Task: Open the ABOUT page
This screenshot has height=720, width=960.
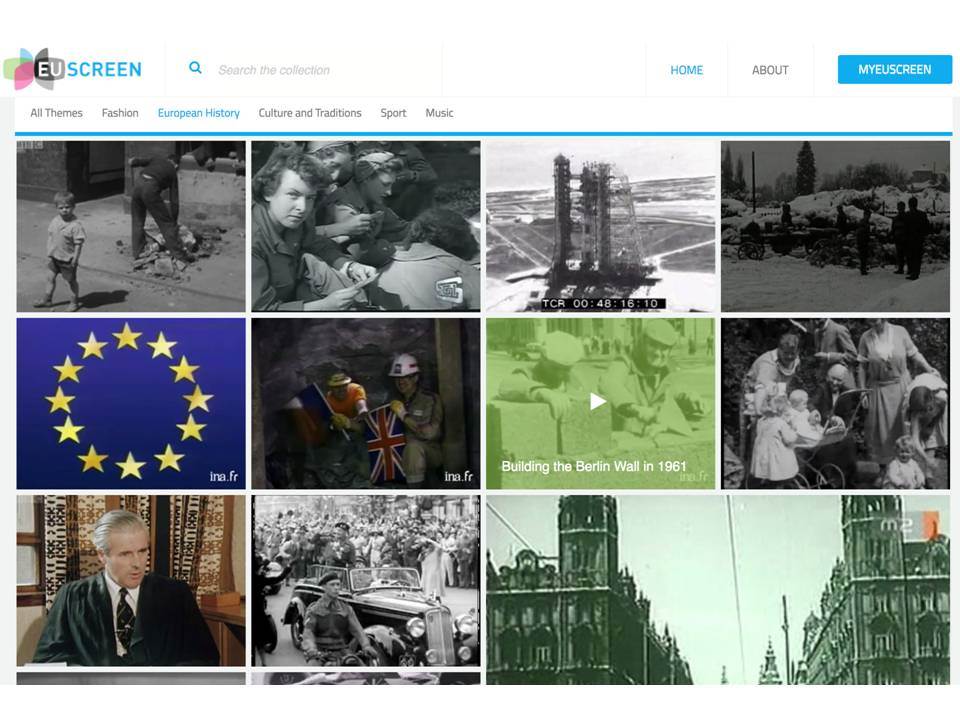Action: pos(770,70)
